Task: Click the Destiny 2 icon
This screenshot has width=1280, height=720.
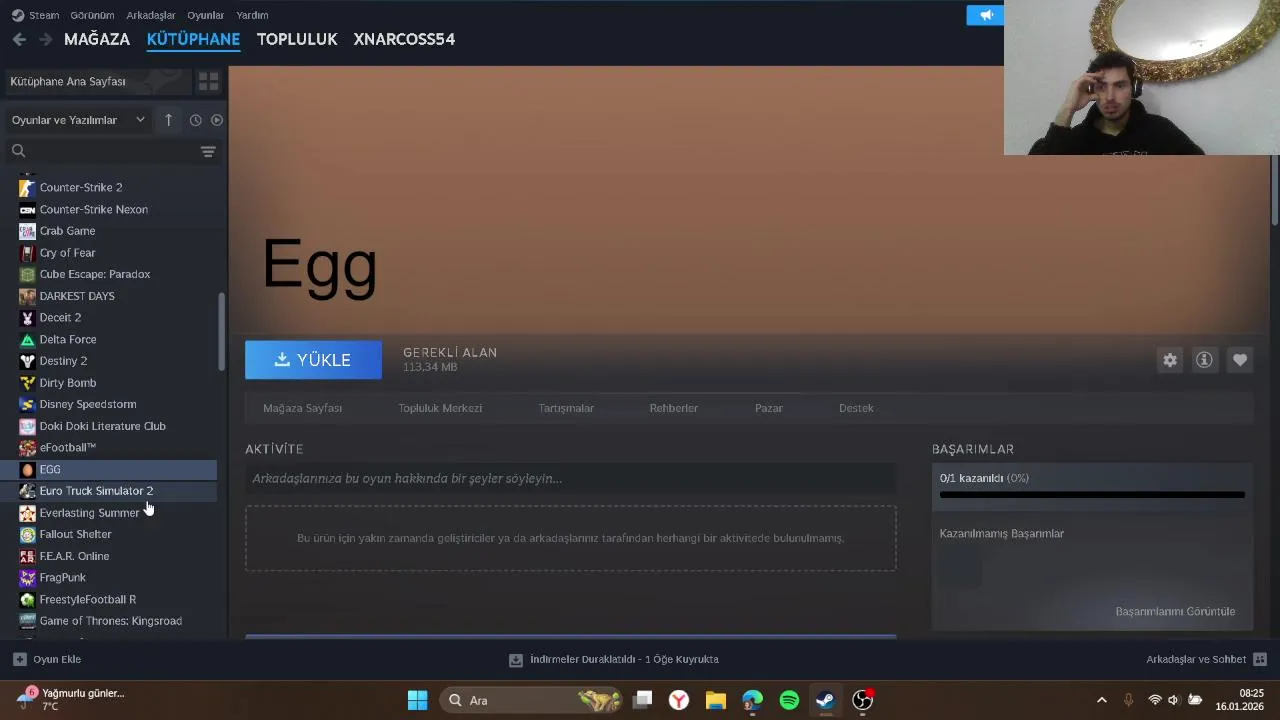Action: coord(27,361)
